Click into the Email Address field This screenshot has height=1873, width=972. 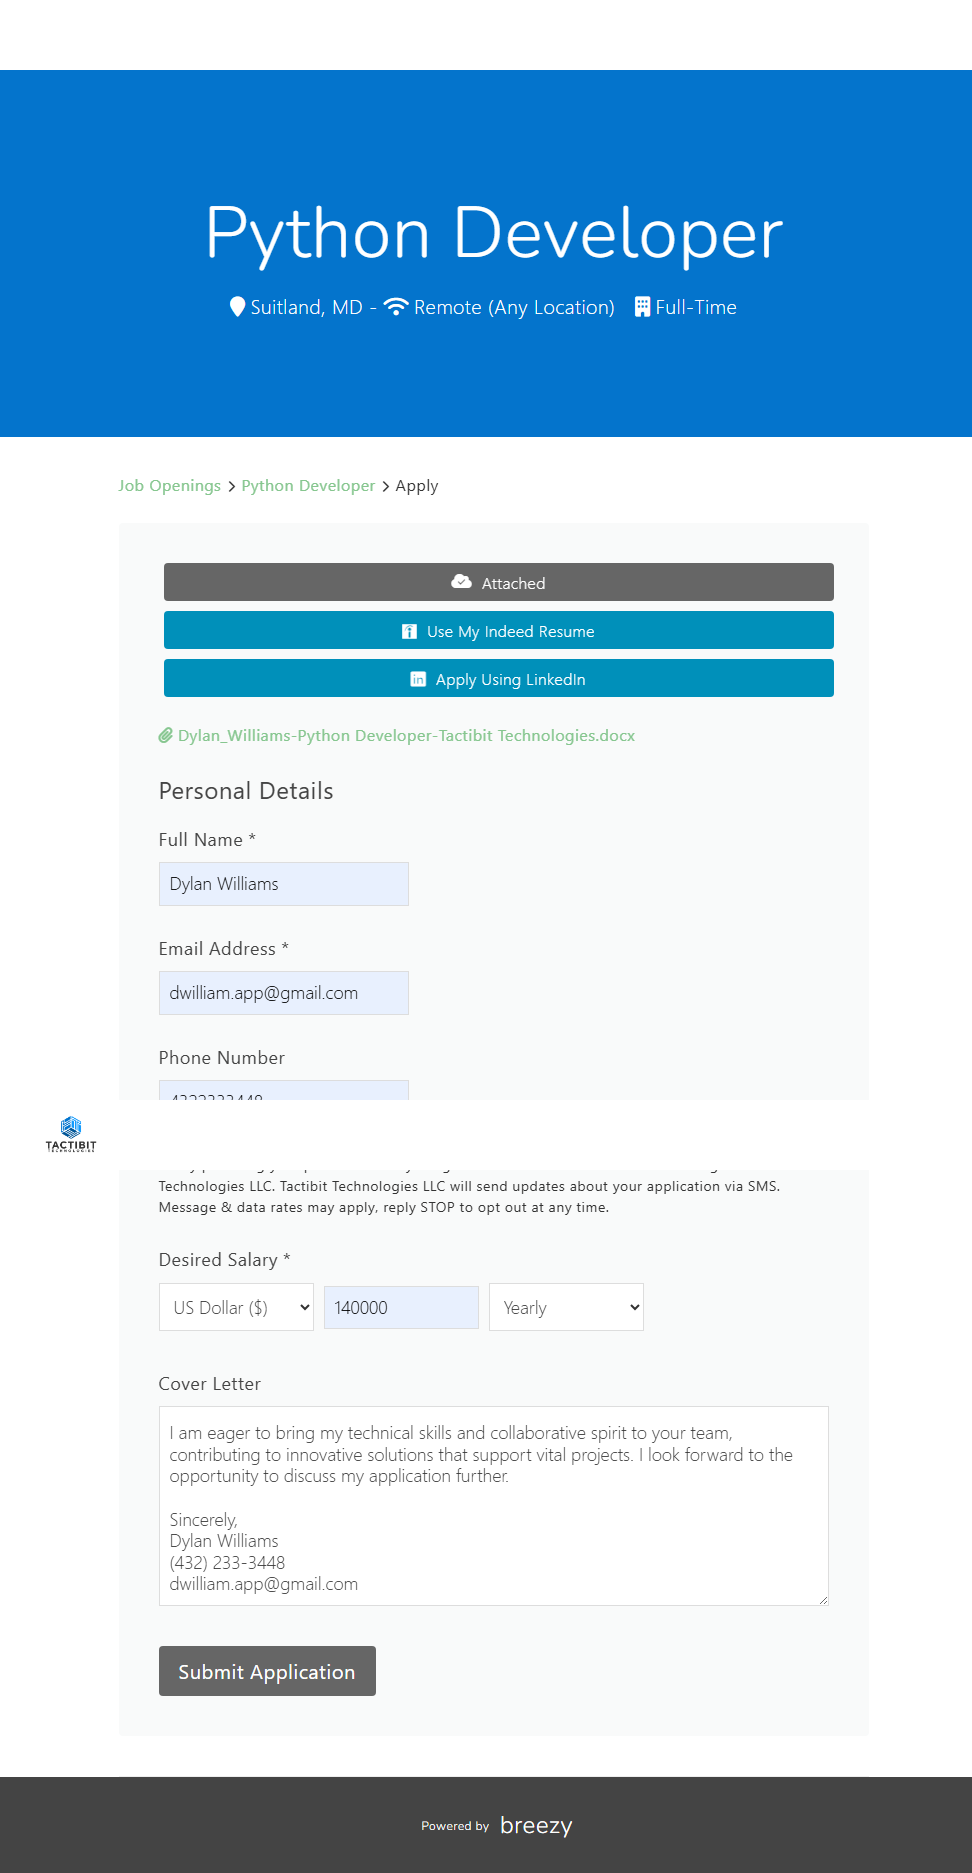pos(283,993)
